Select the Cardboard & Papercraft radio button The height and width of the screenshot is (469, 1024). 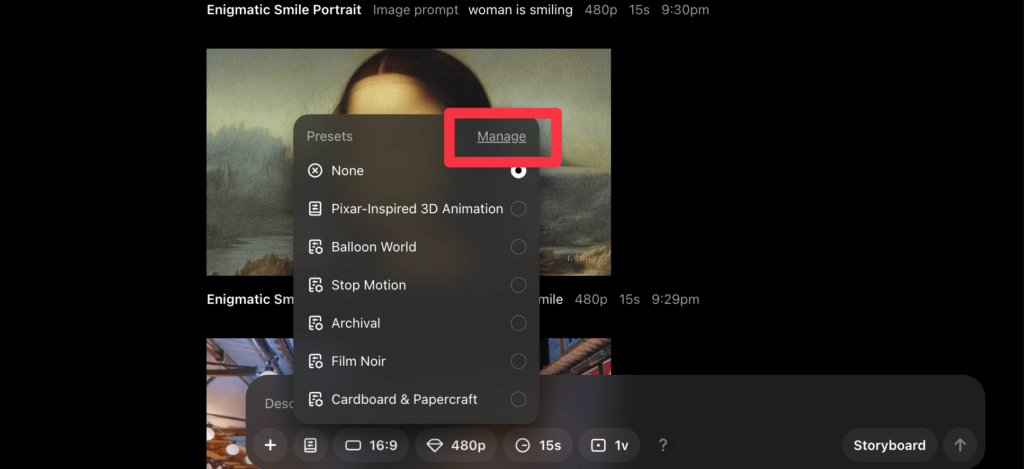pyautogui.click(x=518, y=399)
